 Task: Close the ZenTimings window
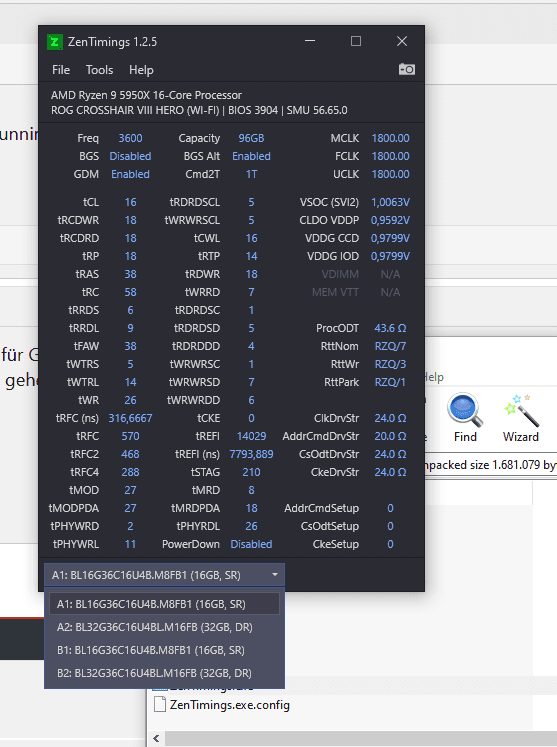(402, 41)
